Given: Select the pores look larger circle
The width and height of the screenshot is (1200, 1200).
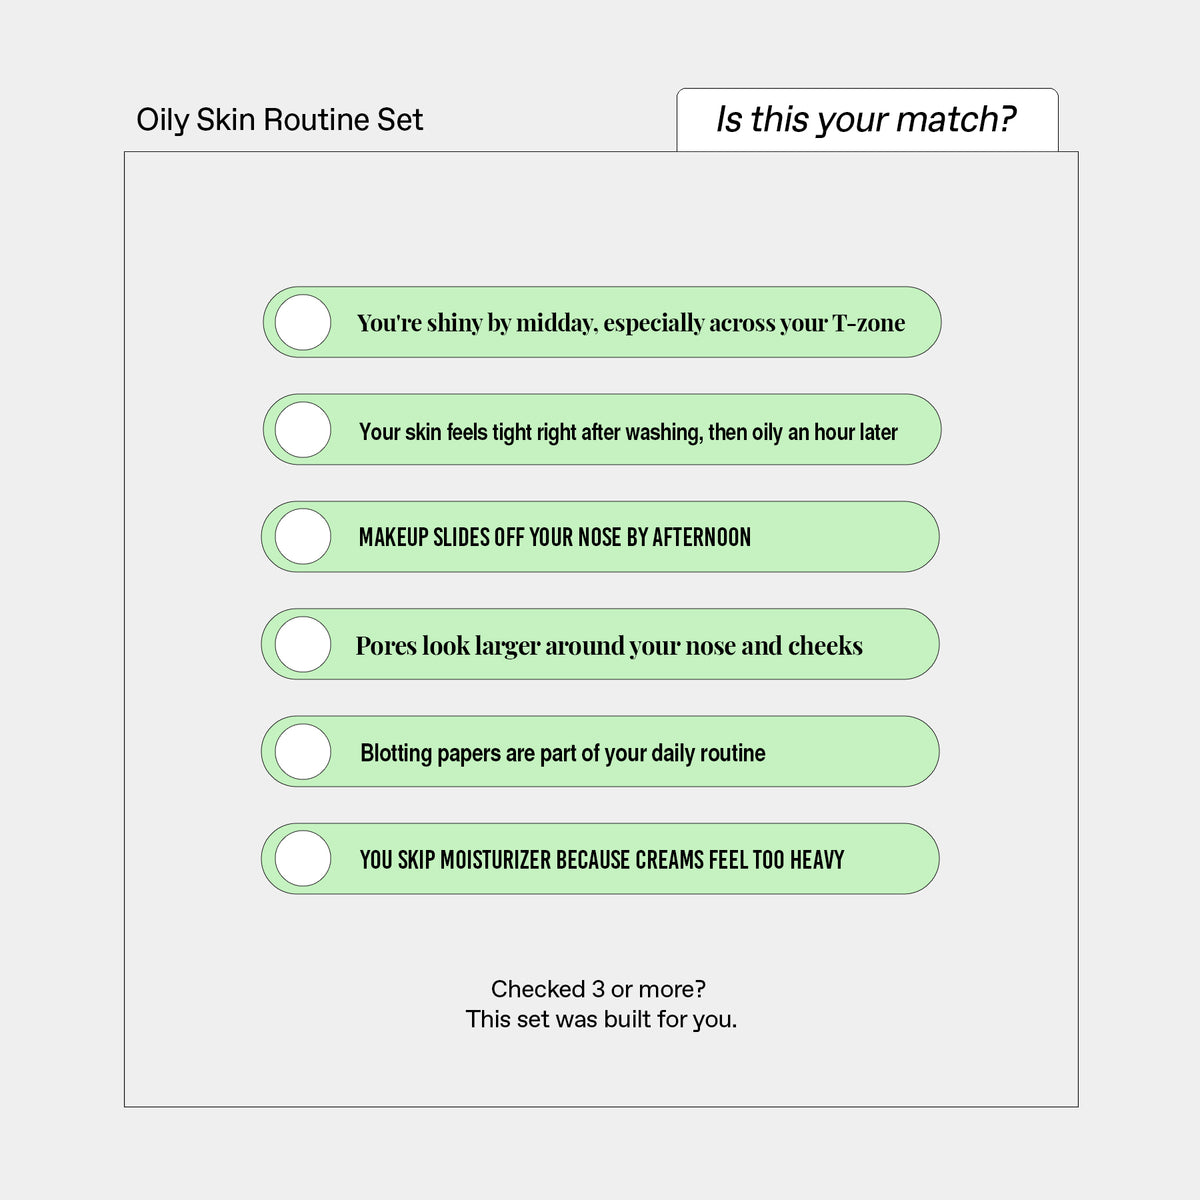Looking at the screenshot, I should (x=303, y=644).
